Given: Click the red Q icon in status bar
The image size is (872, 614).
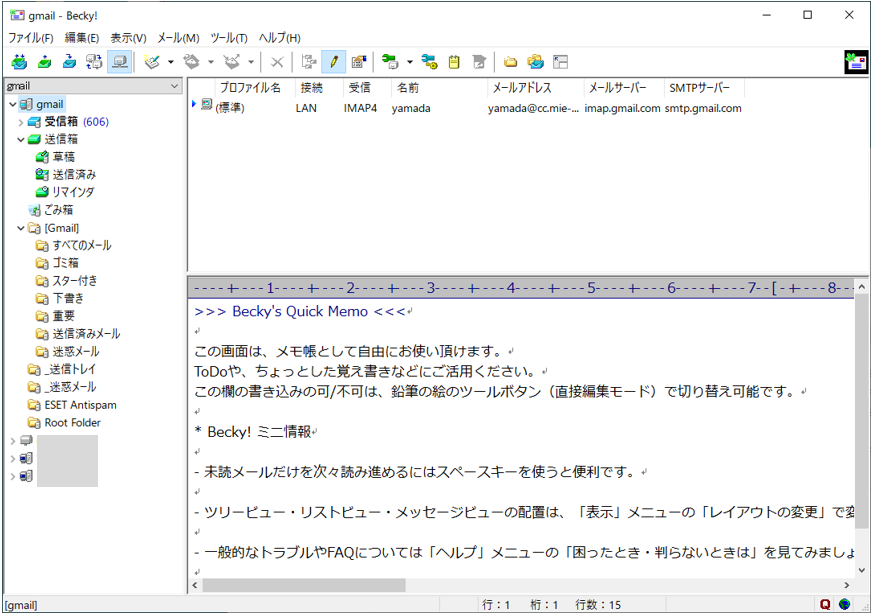Looking at the screenshot, I should (825, 604).
